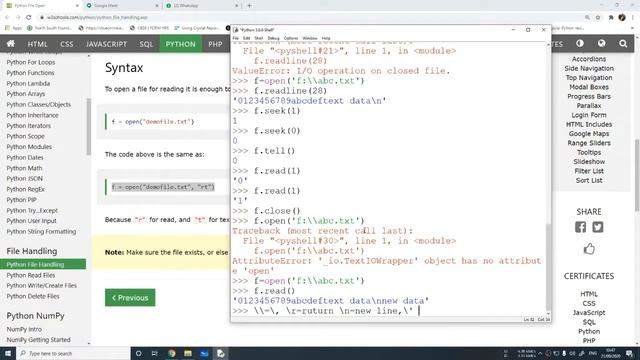Click the IDLE shell vertical scrollbar
This screenshot has width=640, height=360.
(x=548, y=267)
